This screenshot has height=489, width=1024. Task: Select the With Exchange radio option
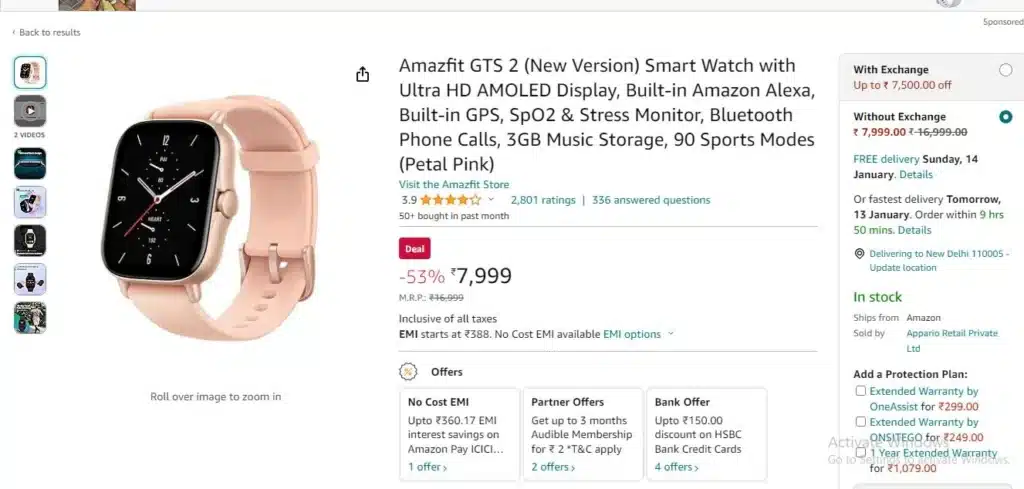(1006, 70)
